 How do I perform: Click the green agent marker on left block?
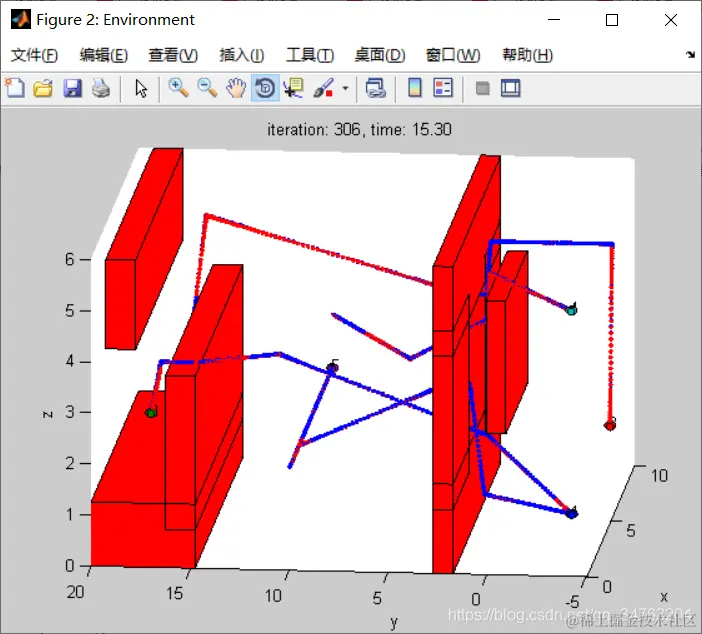pos(151,412)
